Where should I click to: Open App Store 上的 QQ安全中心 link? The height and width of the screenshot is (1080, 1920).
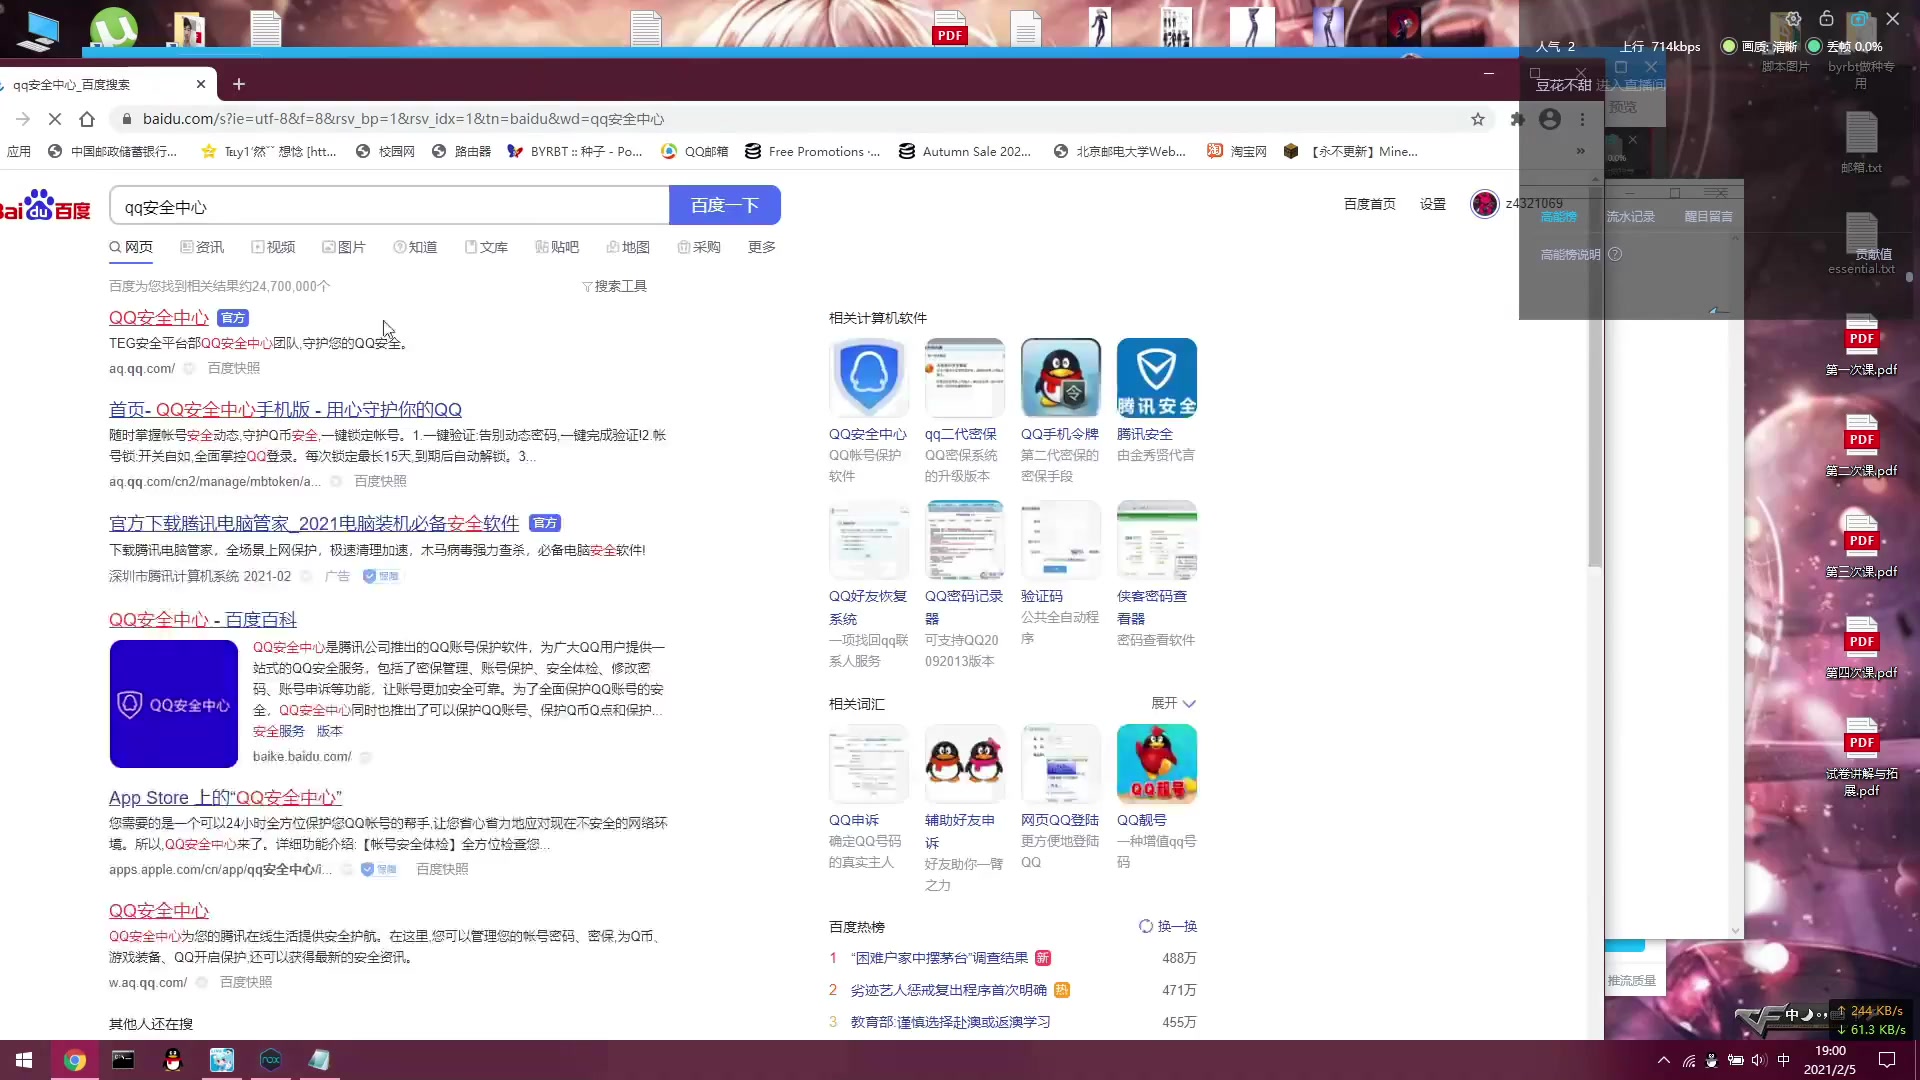click(x=225, y=798)
